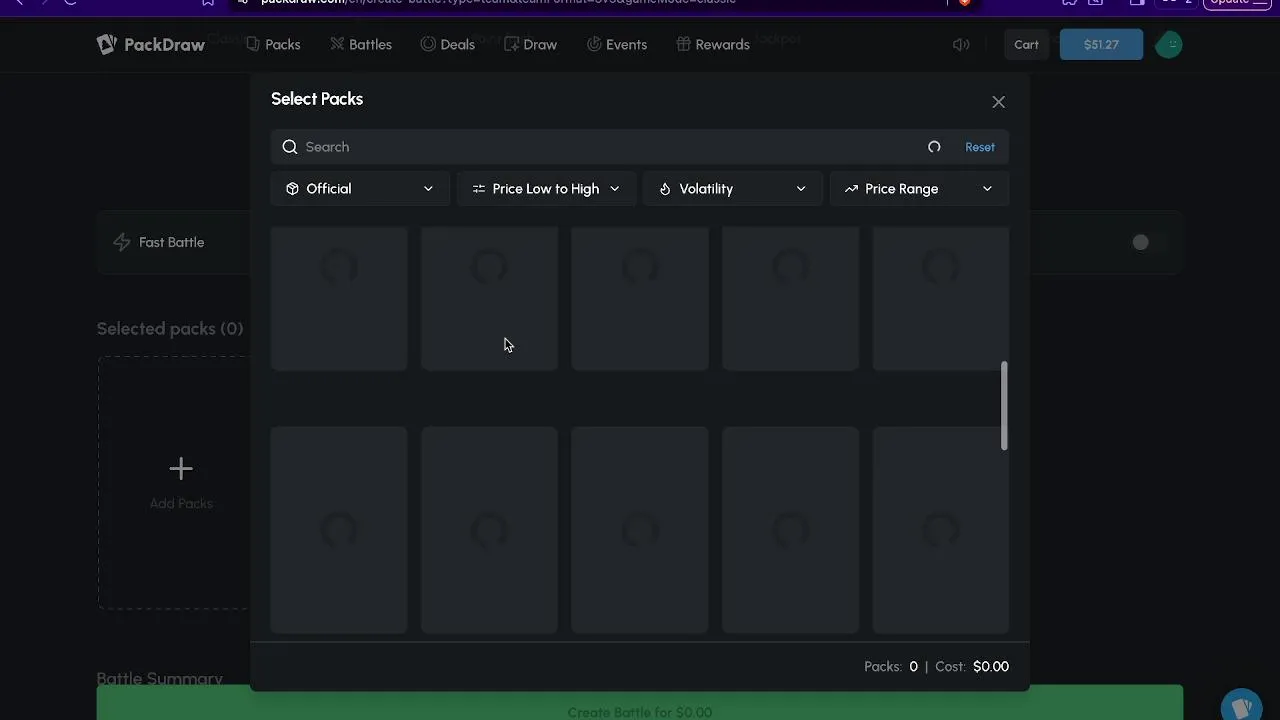
Task: Click Create Battle for $0.00
Action: [x=640, y=703]
